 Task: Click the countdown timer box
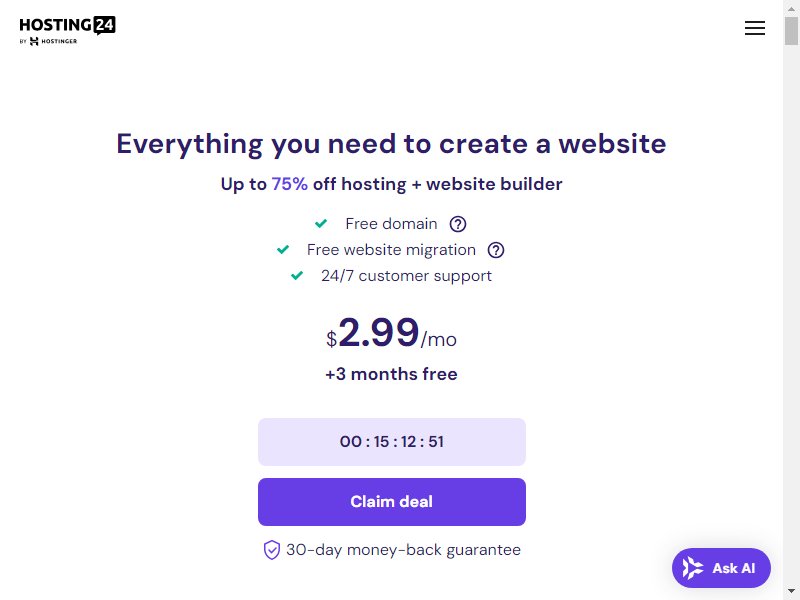click(392, 442)
